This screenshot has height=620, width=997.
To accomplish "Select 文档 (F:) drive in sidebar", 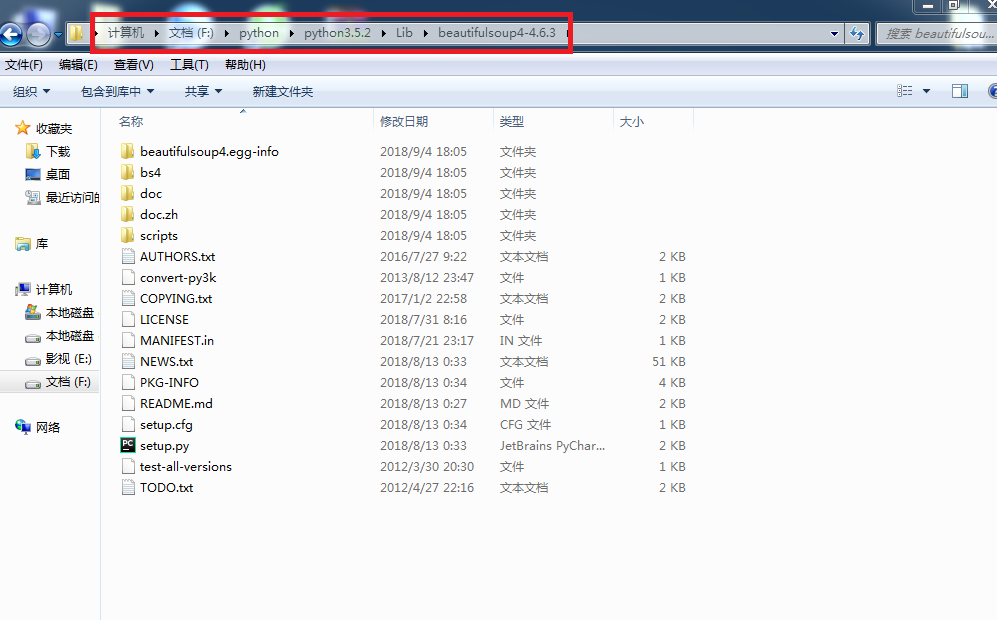I will tap(68, 382).
